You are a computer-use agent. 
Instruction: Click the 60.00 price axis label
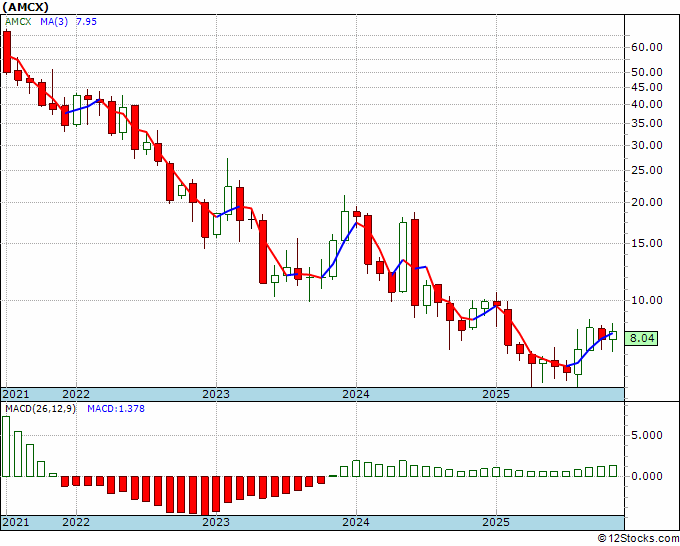pos(647,47)
